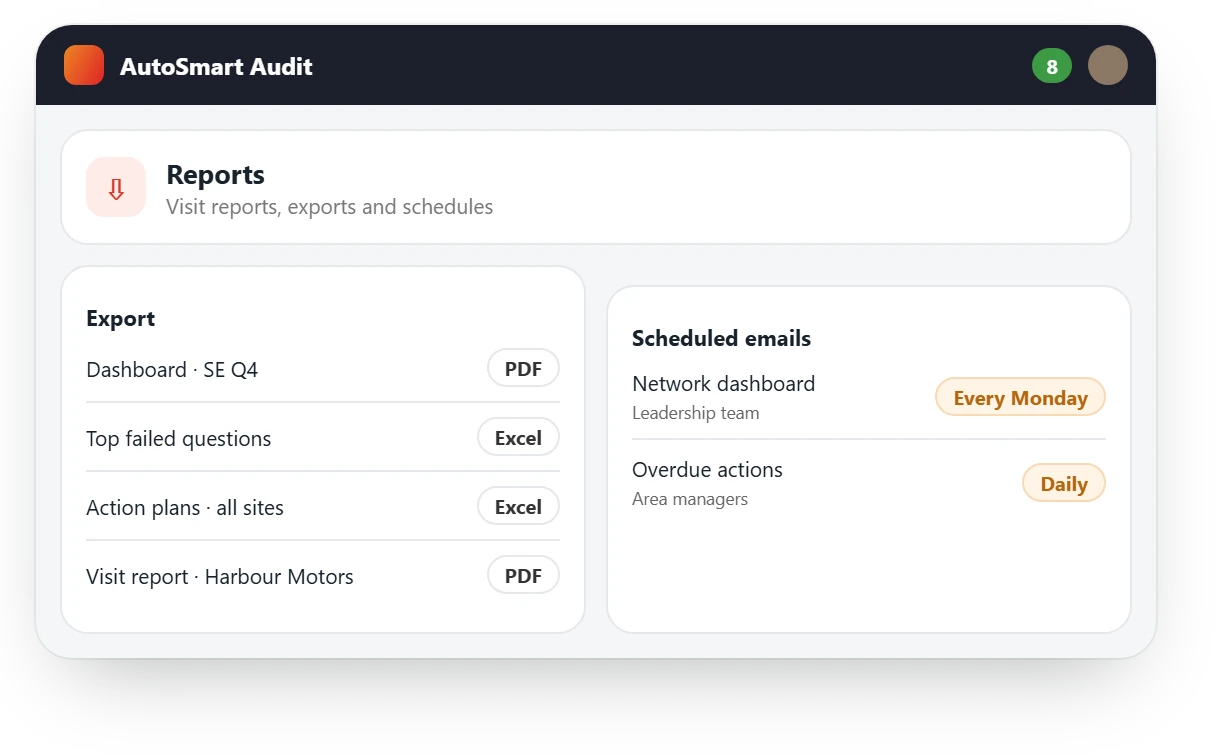
Task: Select the "Top failed questions" row label
Action: click(179, 439)
